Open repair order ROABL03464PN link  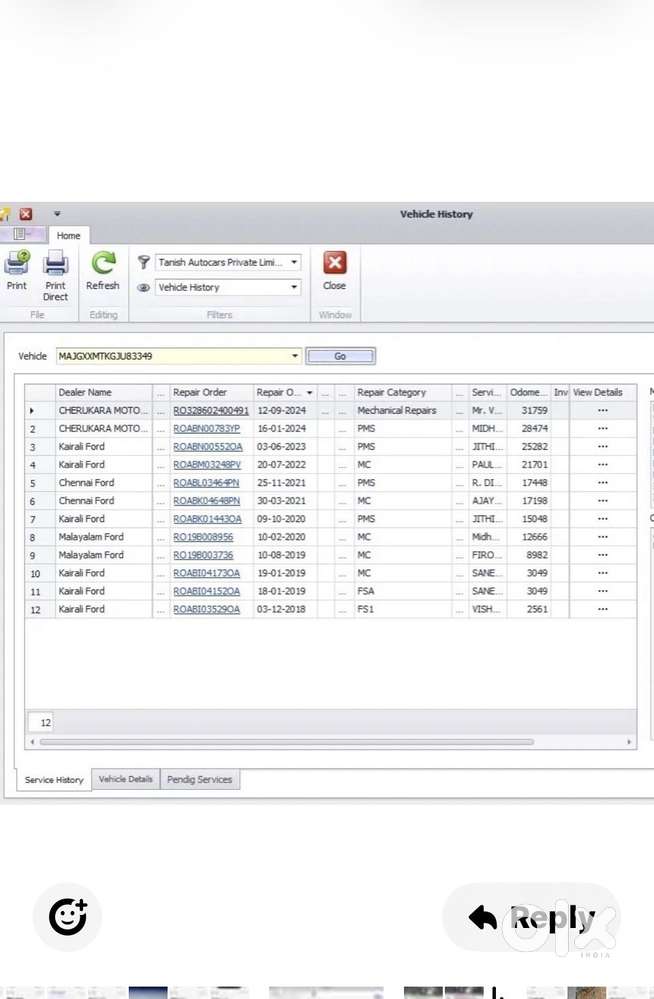tap(206, 483)
